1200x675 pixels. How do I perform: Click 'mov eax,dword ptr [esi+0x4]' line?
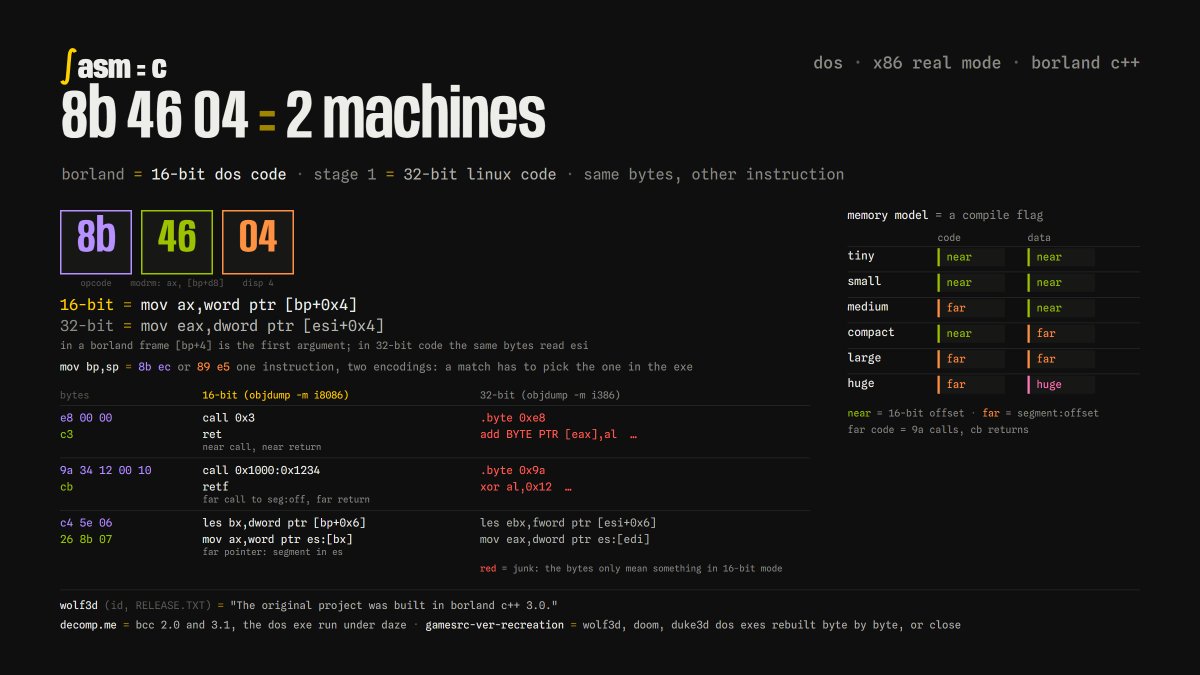click(x=262, y=326)
